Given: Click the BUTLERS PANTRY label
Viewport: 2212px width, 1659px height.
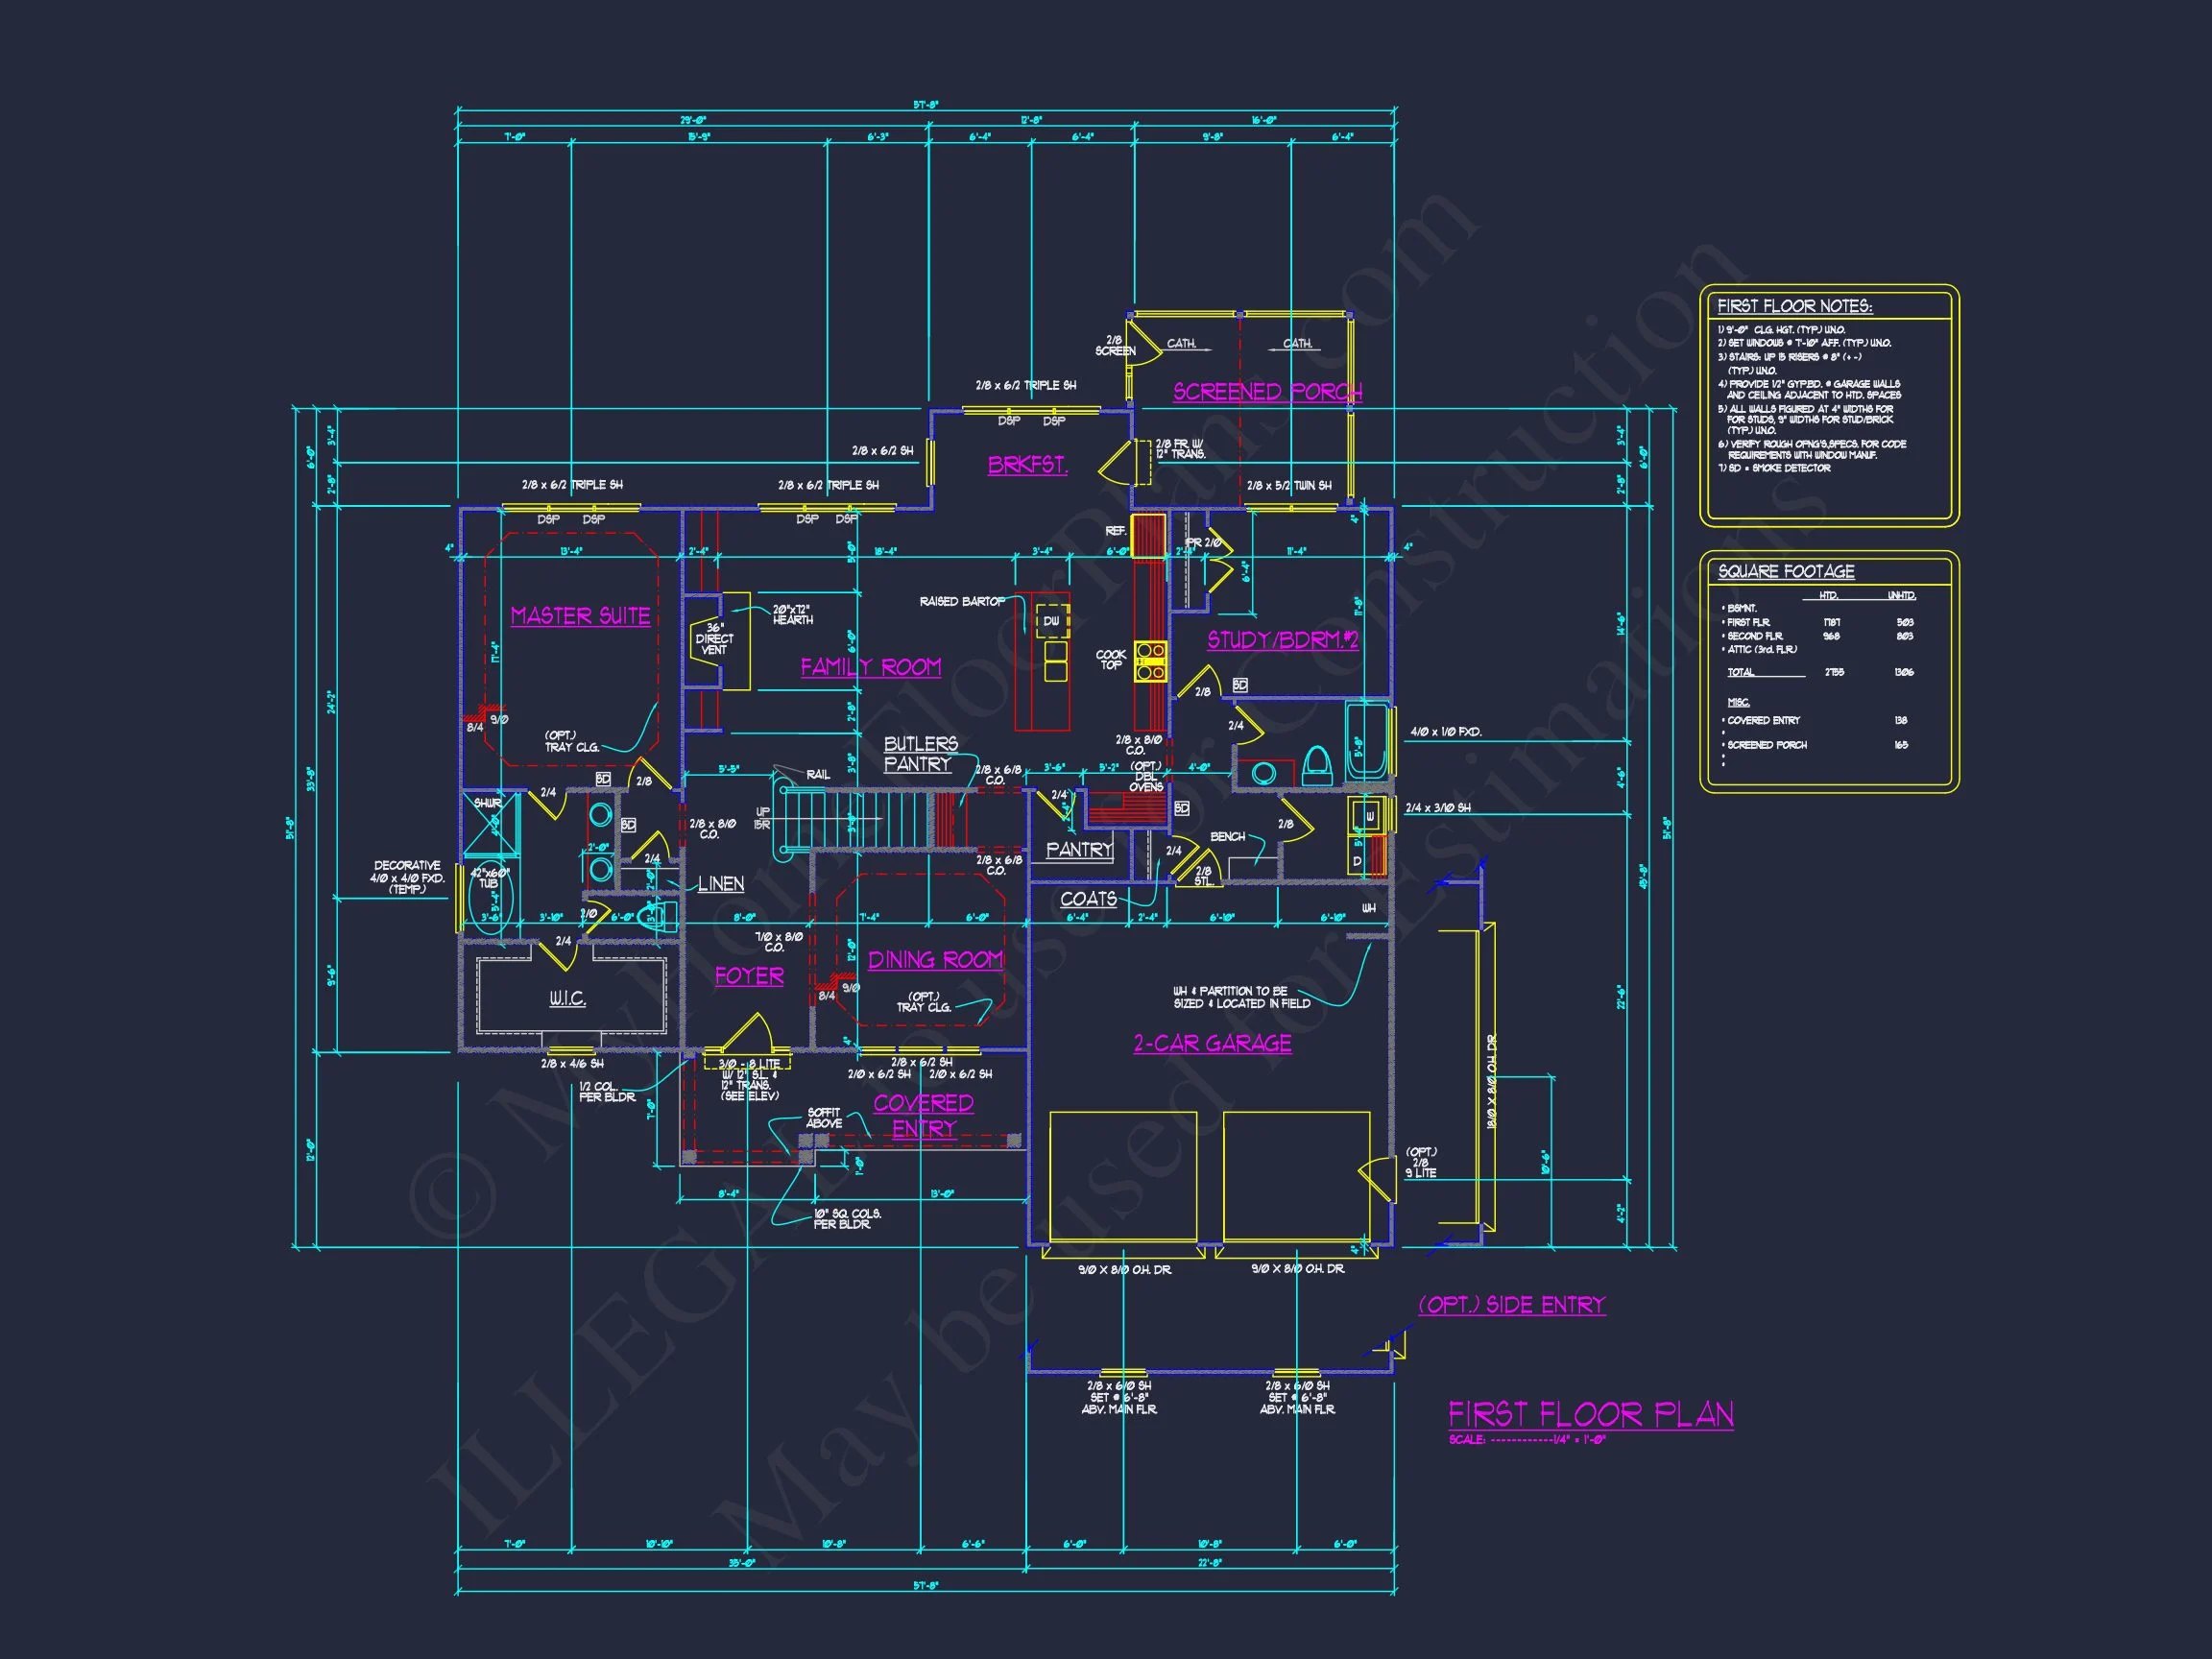Looking at the screenshot, I should pos(920,753).
